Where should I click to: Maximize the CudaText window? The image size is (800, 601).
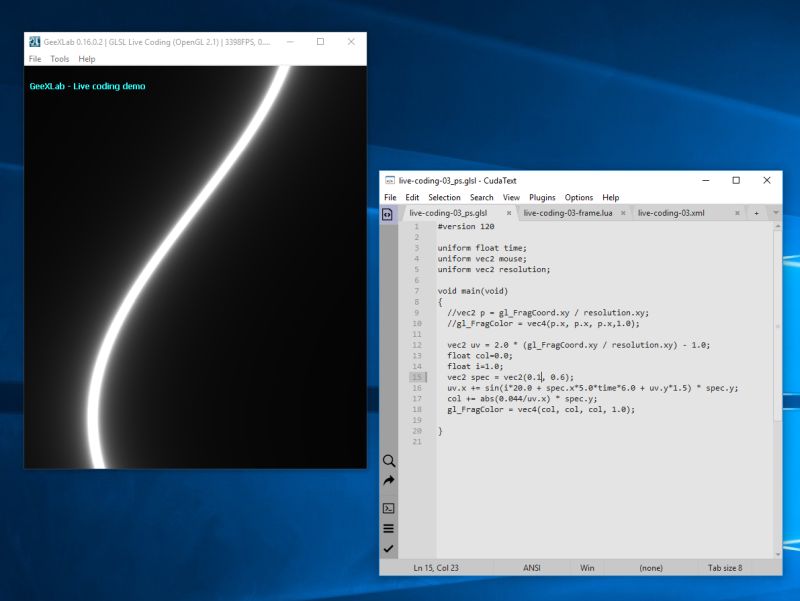pos(736,180)
